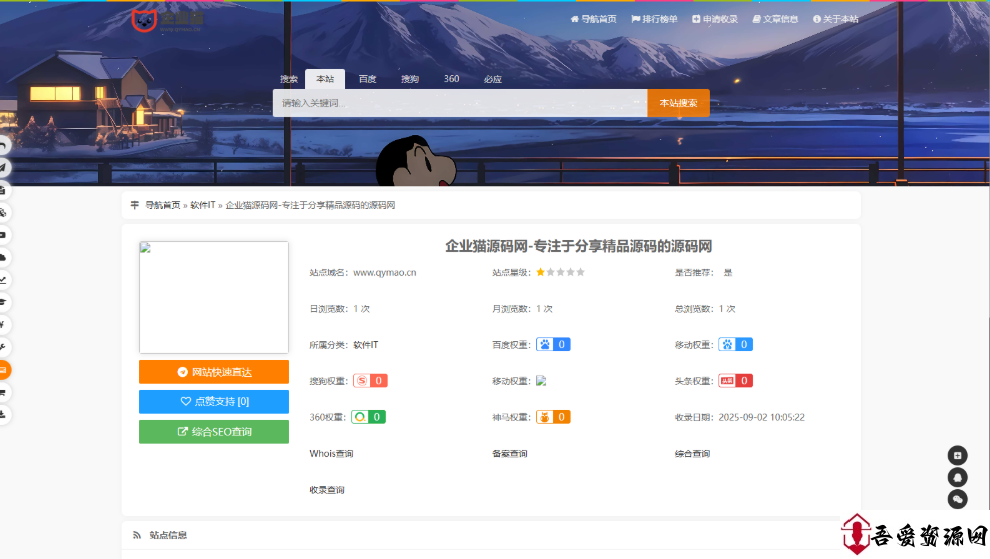The height and width of the screenshot is (559, 990).
Task: Click the 头条权重 red badge
Action: [736, 381]
